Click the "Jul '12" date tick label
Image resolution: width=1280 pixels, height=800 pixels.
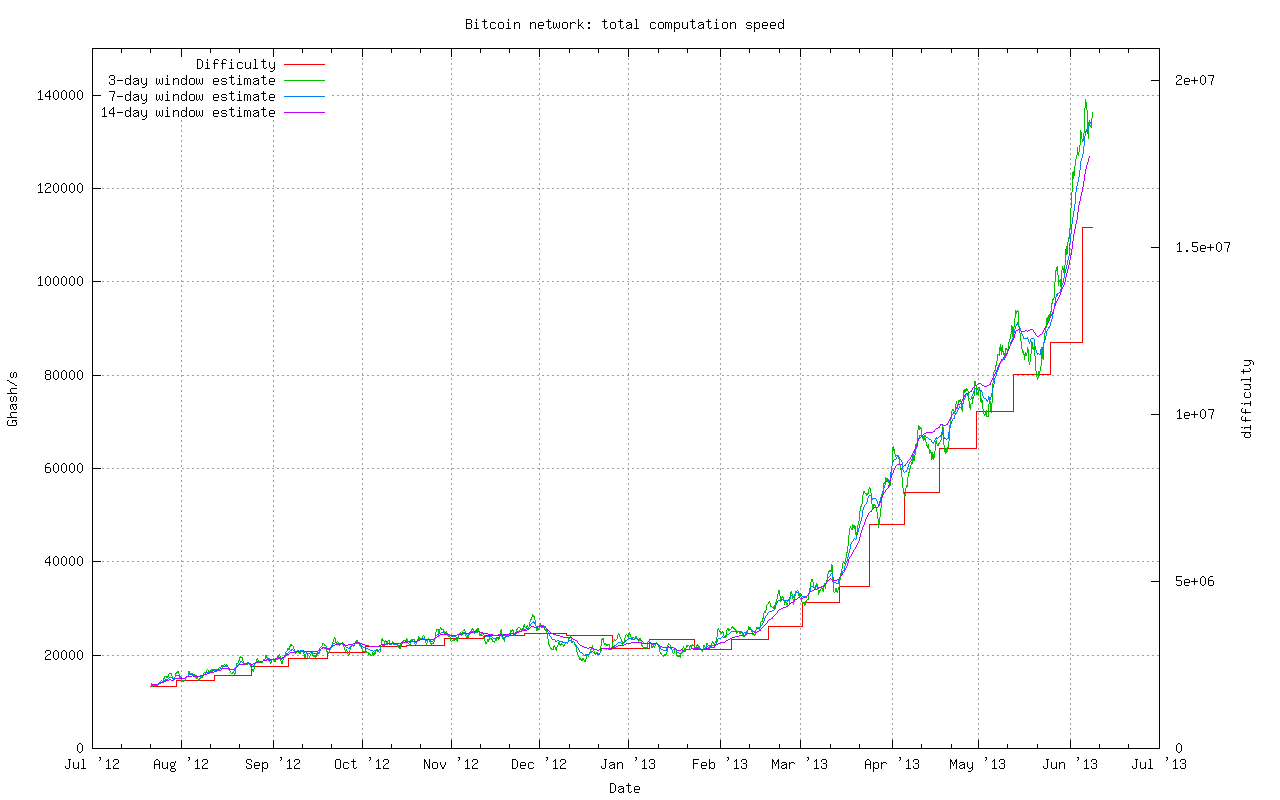click(92, 765)
